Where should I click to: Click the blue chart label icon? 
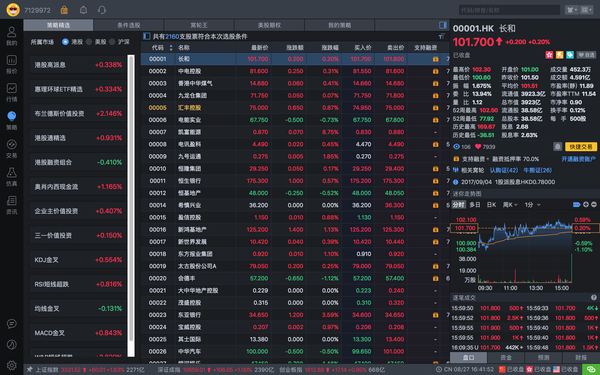(577, 205)
